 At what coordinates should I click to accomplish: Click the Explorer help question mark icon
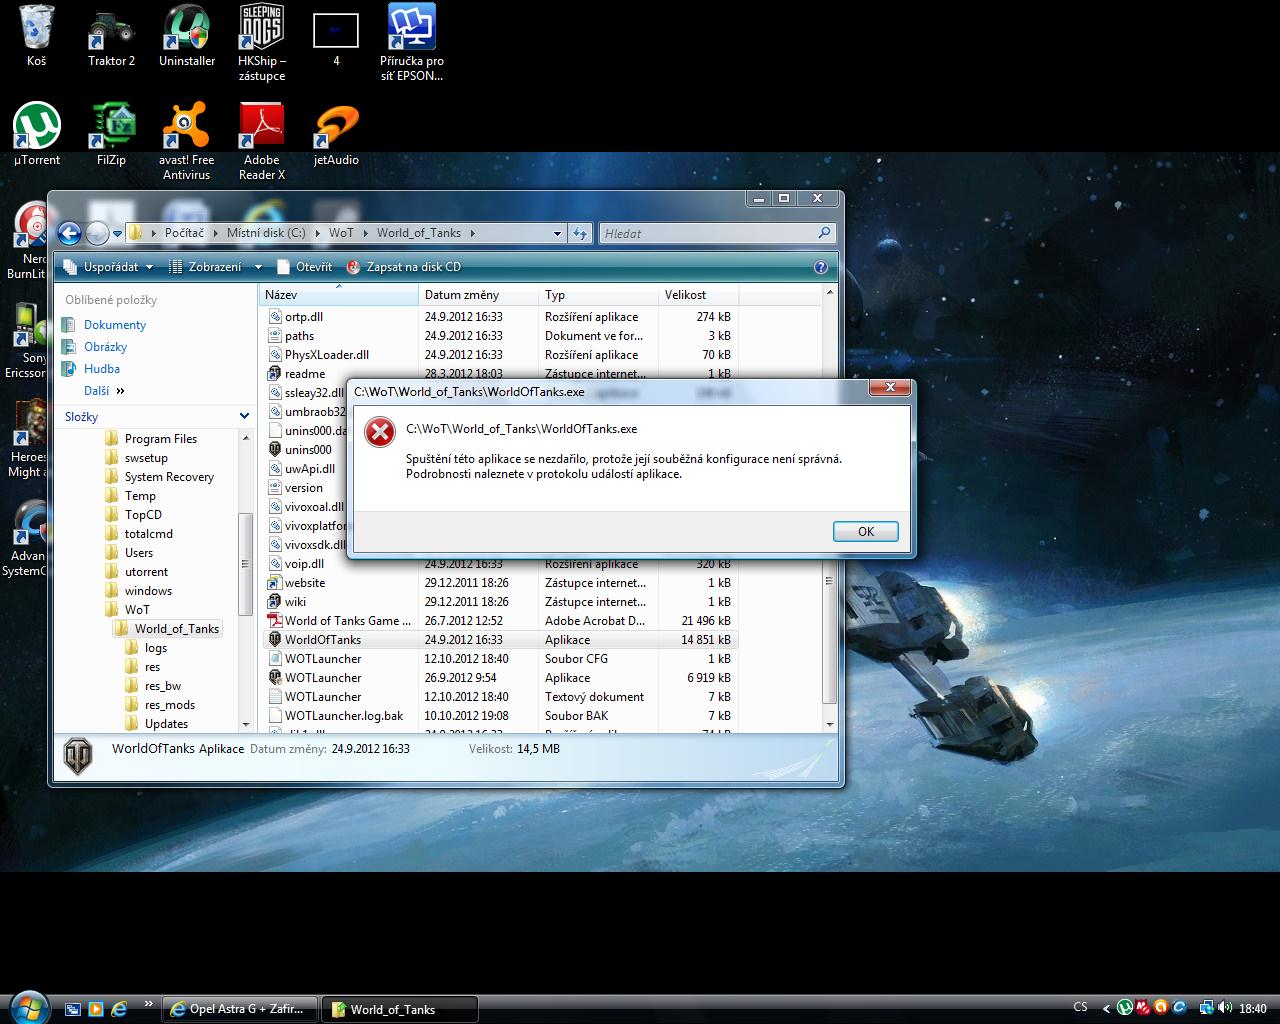point(821,267)
